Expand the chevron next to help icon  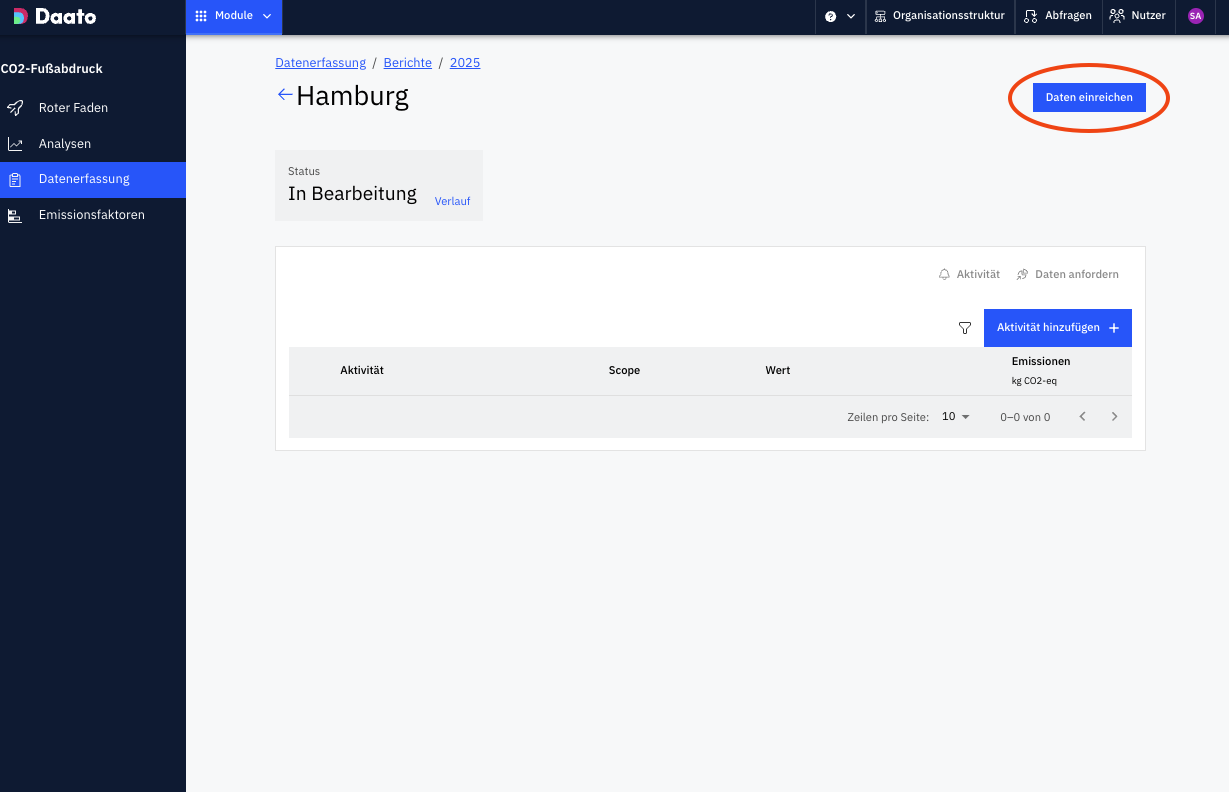click(x=851, y=16)
